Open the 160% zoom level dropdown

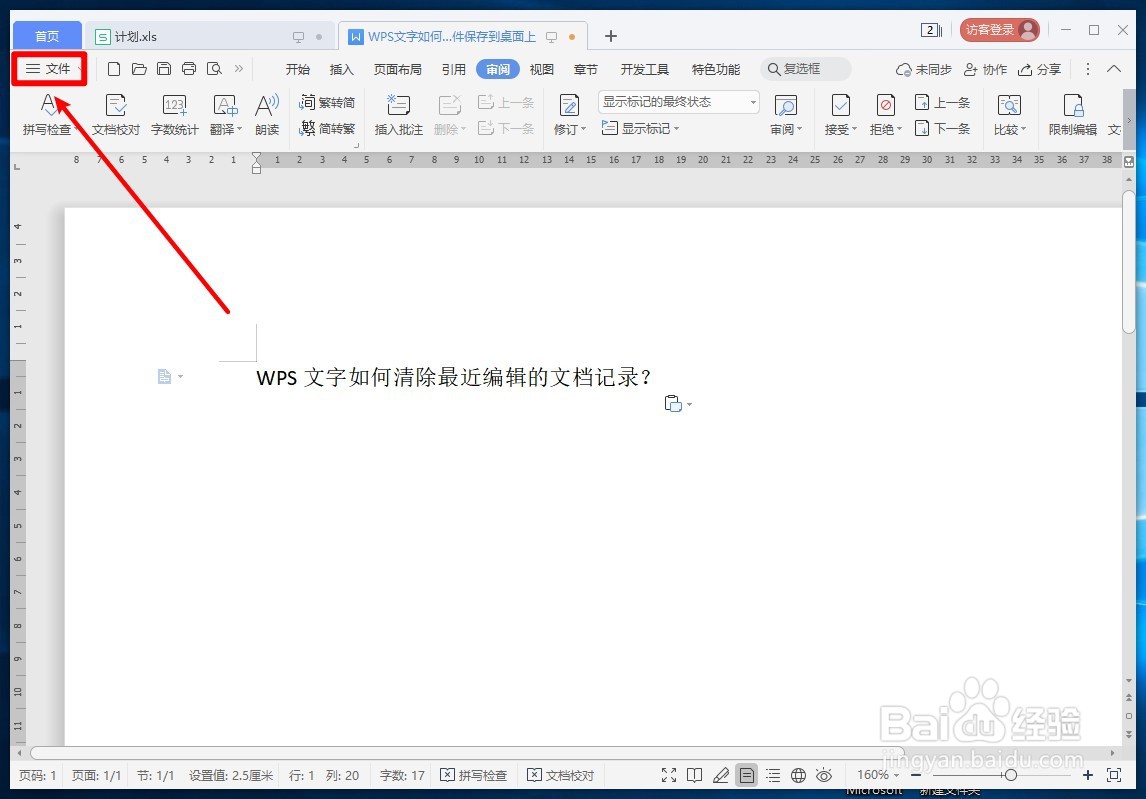point(878,775)
